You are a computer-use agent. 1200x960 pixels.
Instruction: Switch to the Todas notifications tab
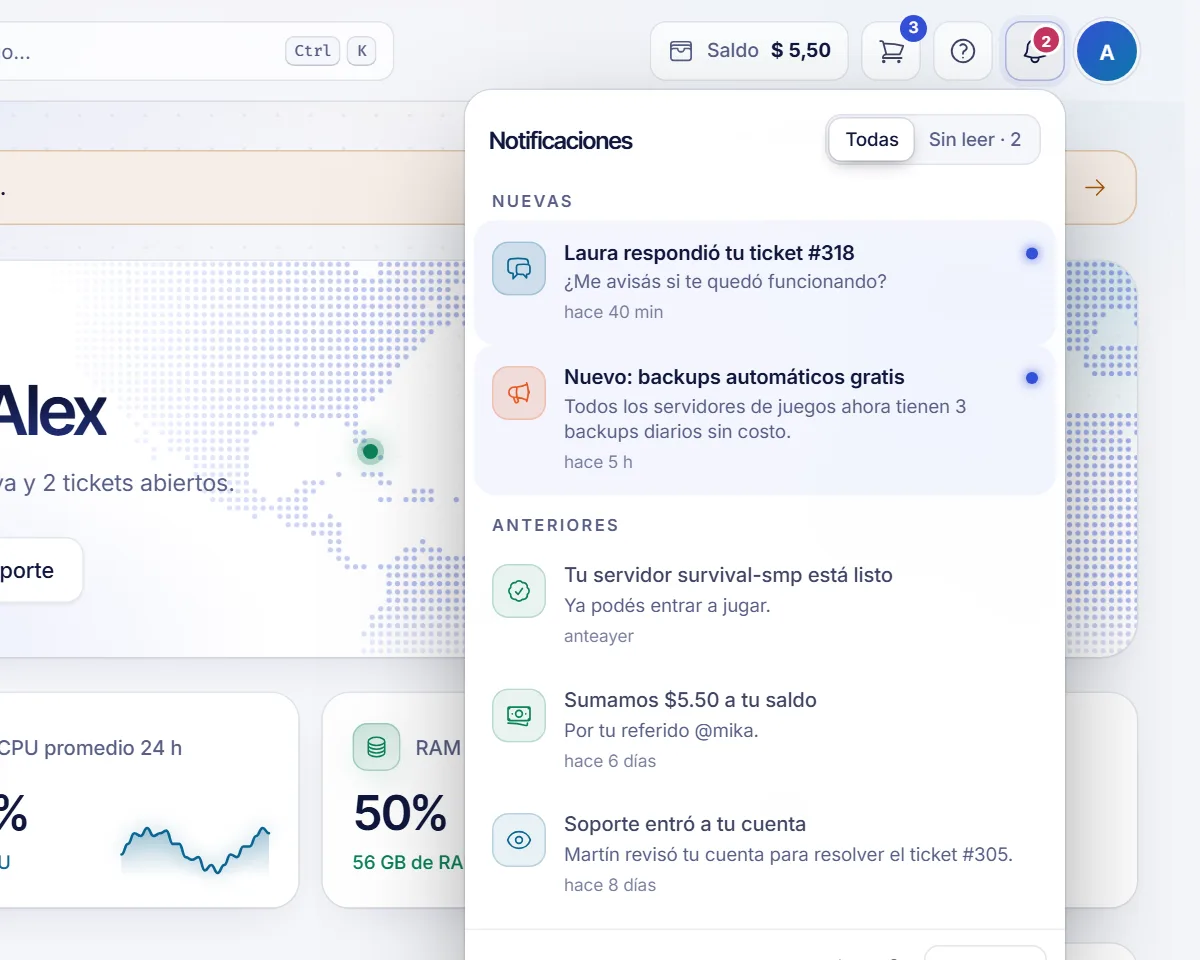coord(872,140)
